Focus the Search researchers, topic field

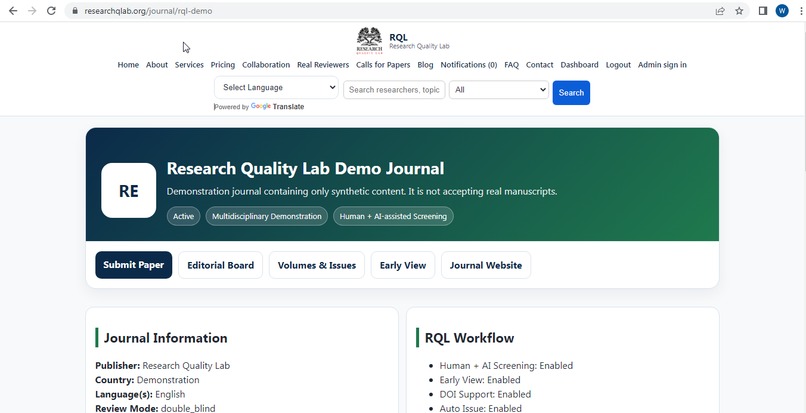click(394, 89)
